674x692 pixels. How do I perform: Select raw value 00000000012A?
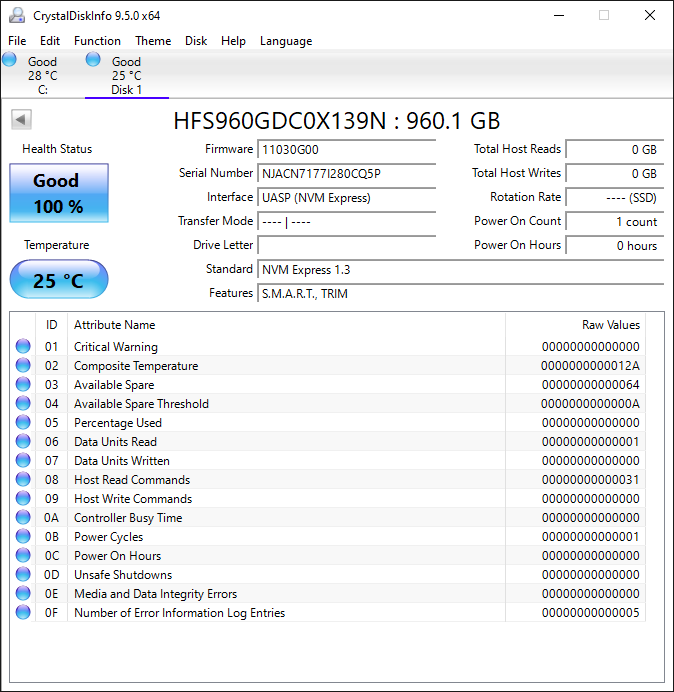590,366
